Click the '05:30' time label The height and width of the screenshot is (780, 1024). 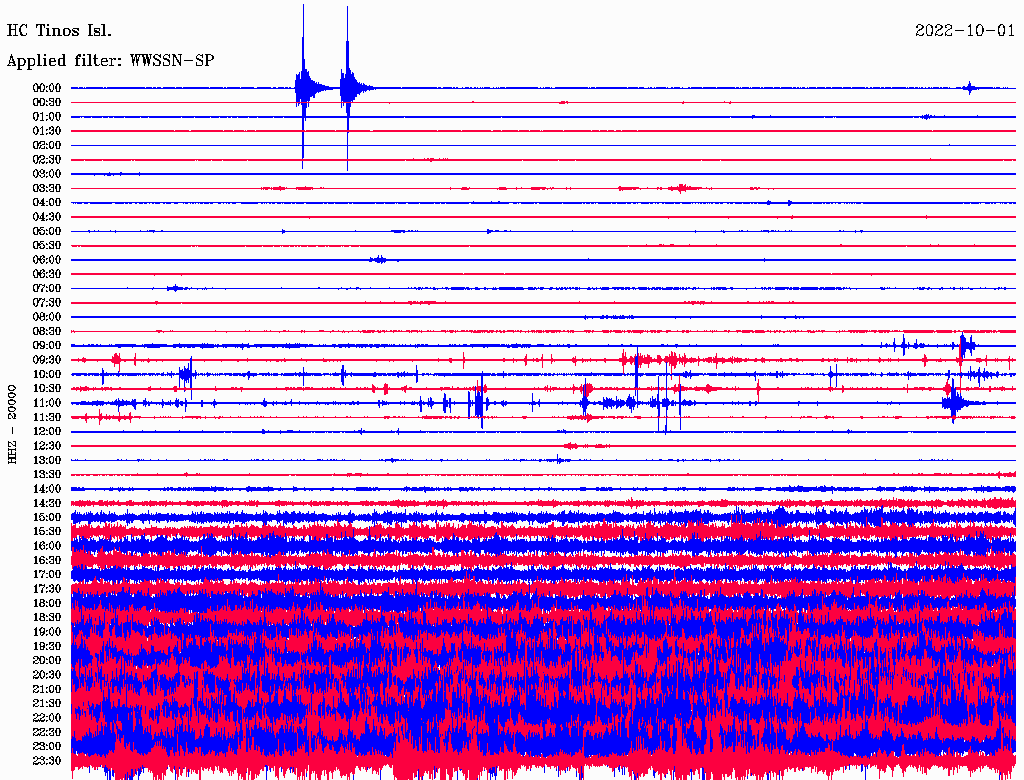[x=47, y=246]
